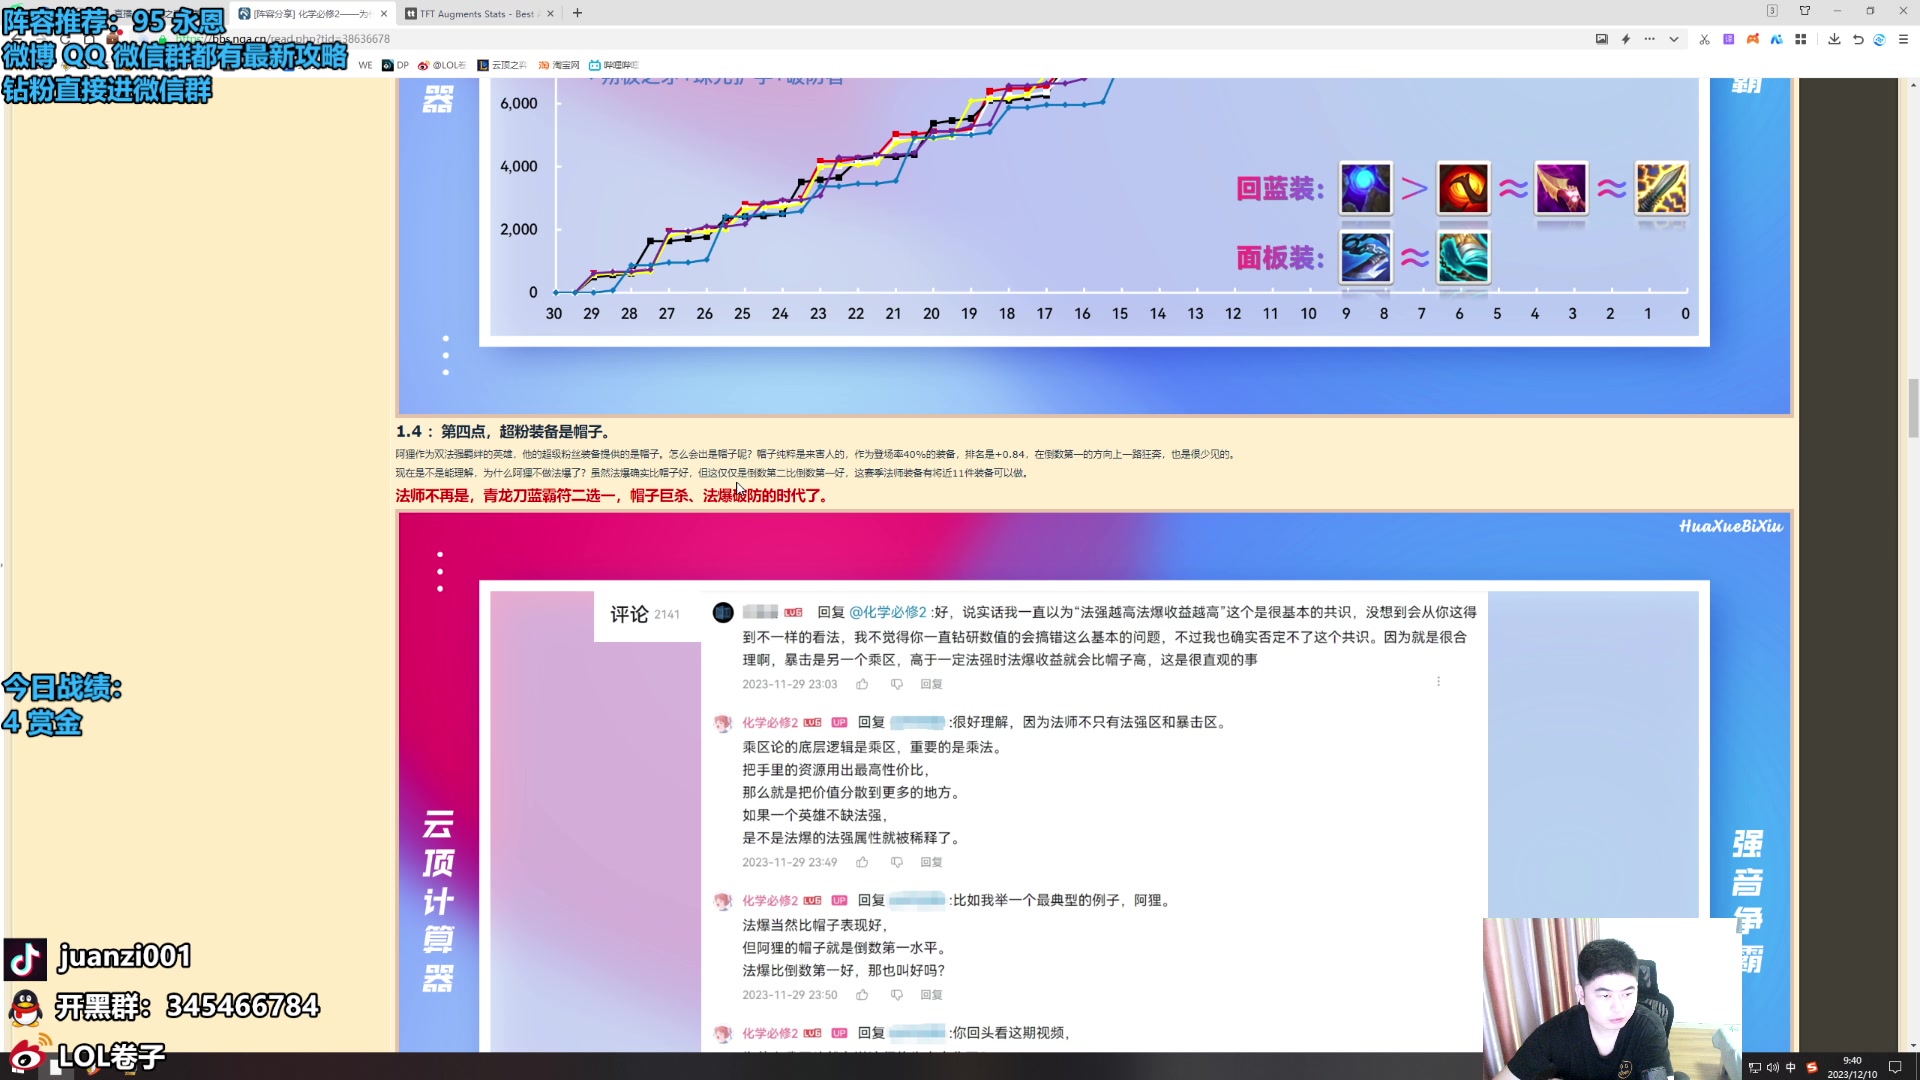Click the lightning speed-mode icon near the address bar
The height and width of the screenshot is (1080, 1920).
(x=1625, y=40)
